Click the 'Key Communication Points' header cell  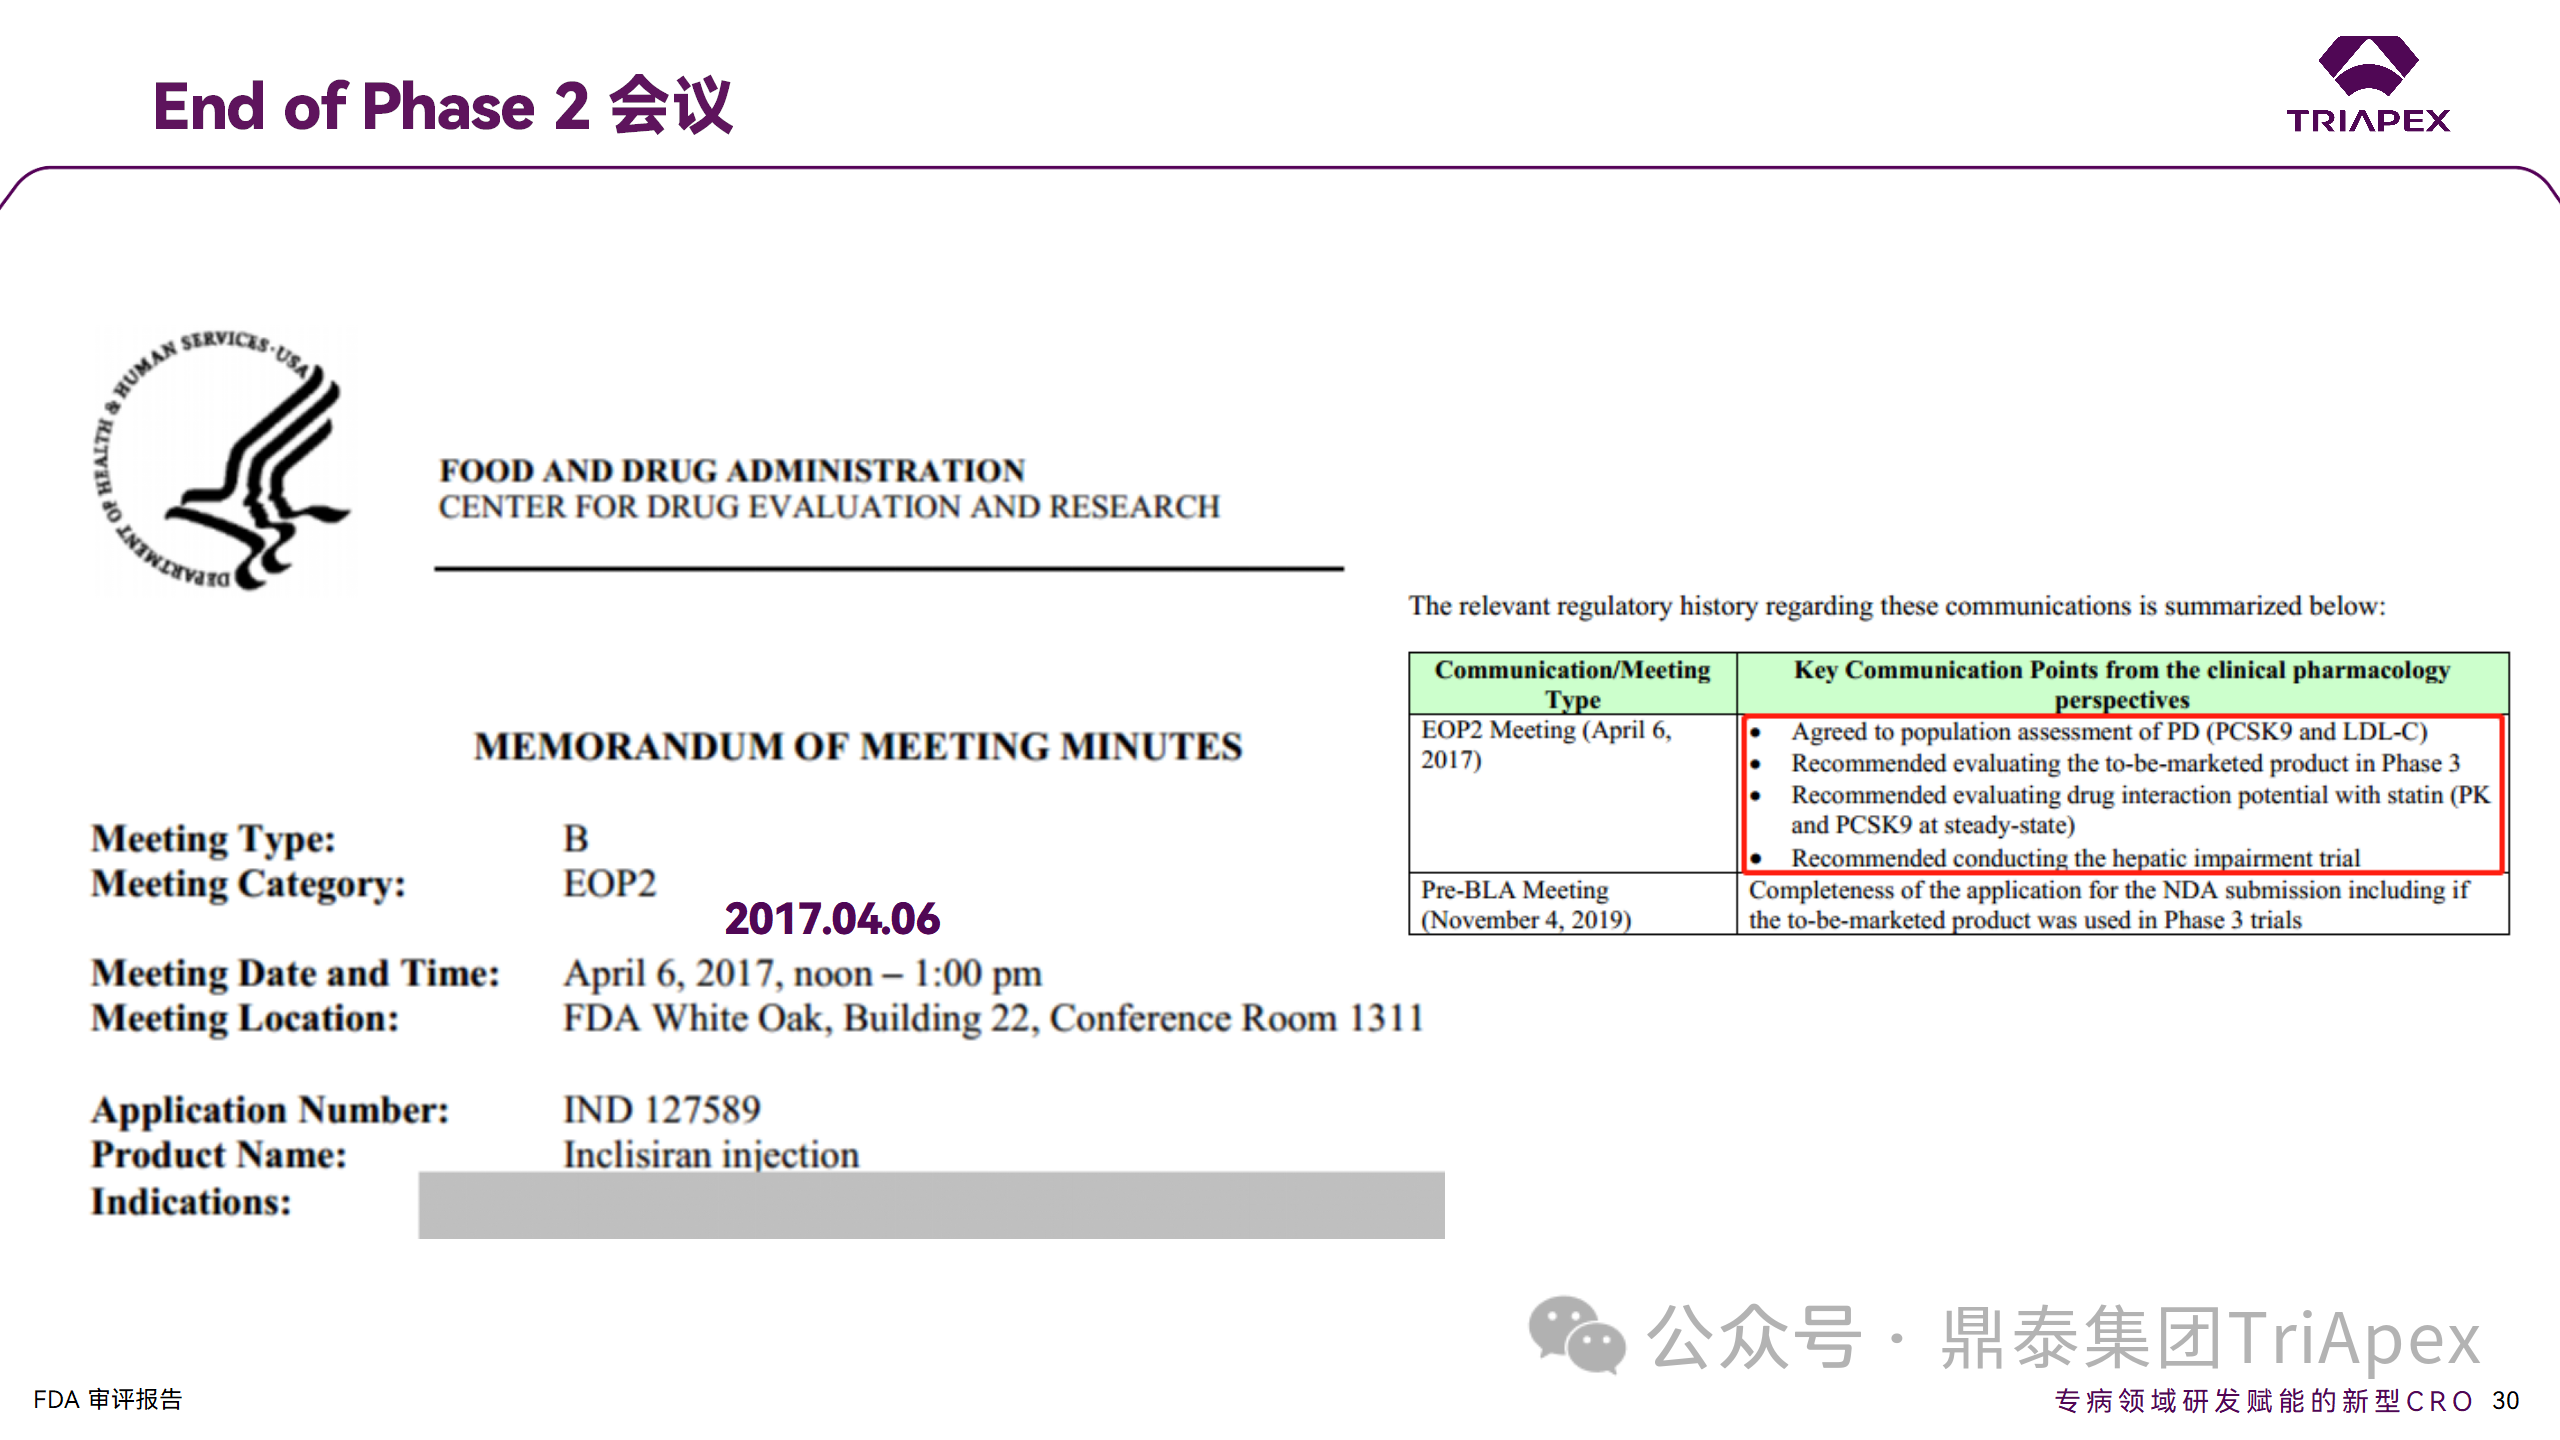click(x=2121, y=684)
